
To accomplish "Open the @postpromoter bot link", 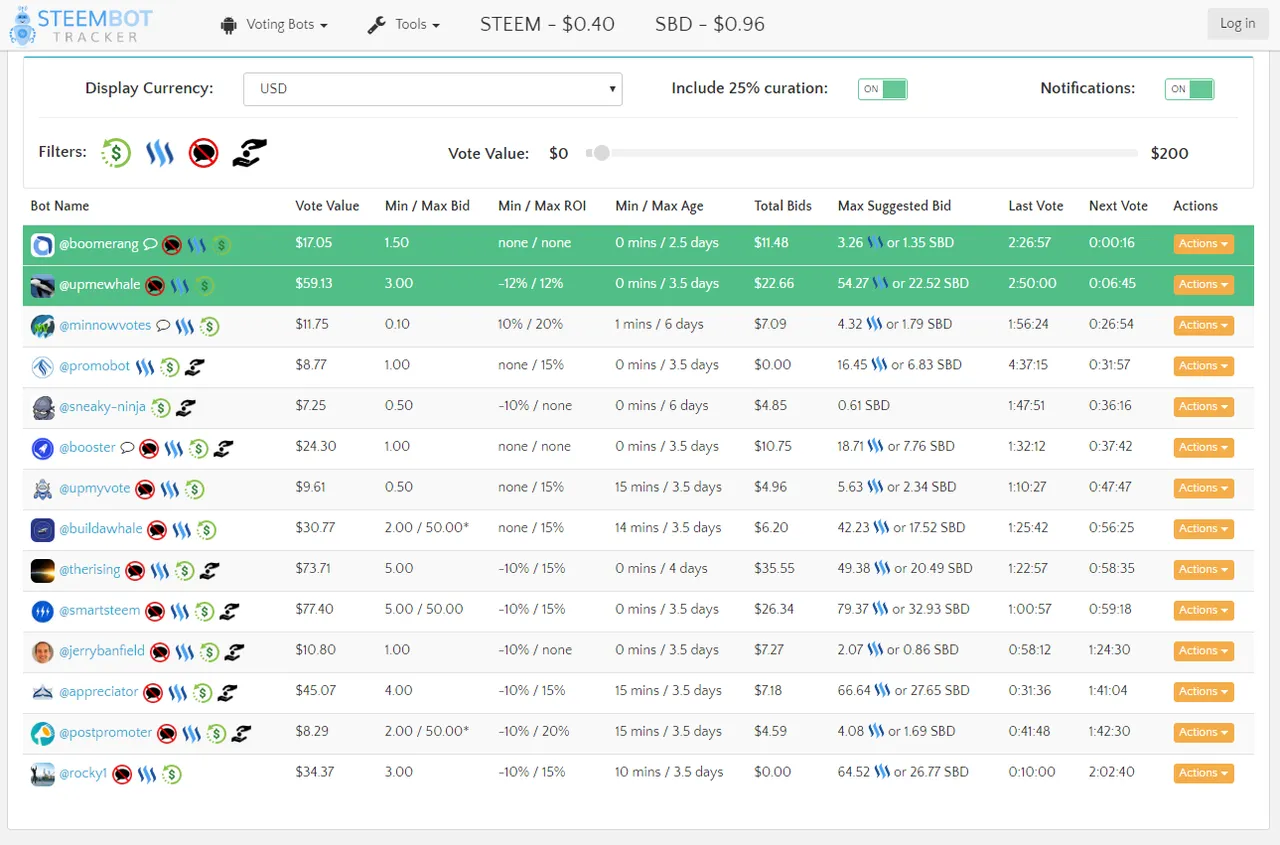I will point(106,732).
